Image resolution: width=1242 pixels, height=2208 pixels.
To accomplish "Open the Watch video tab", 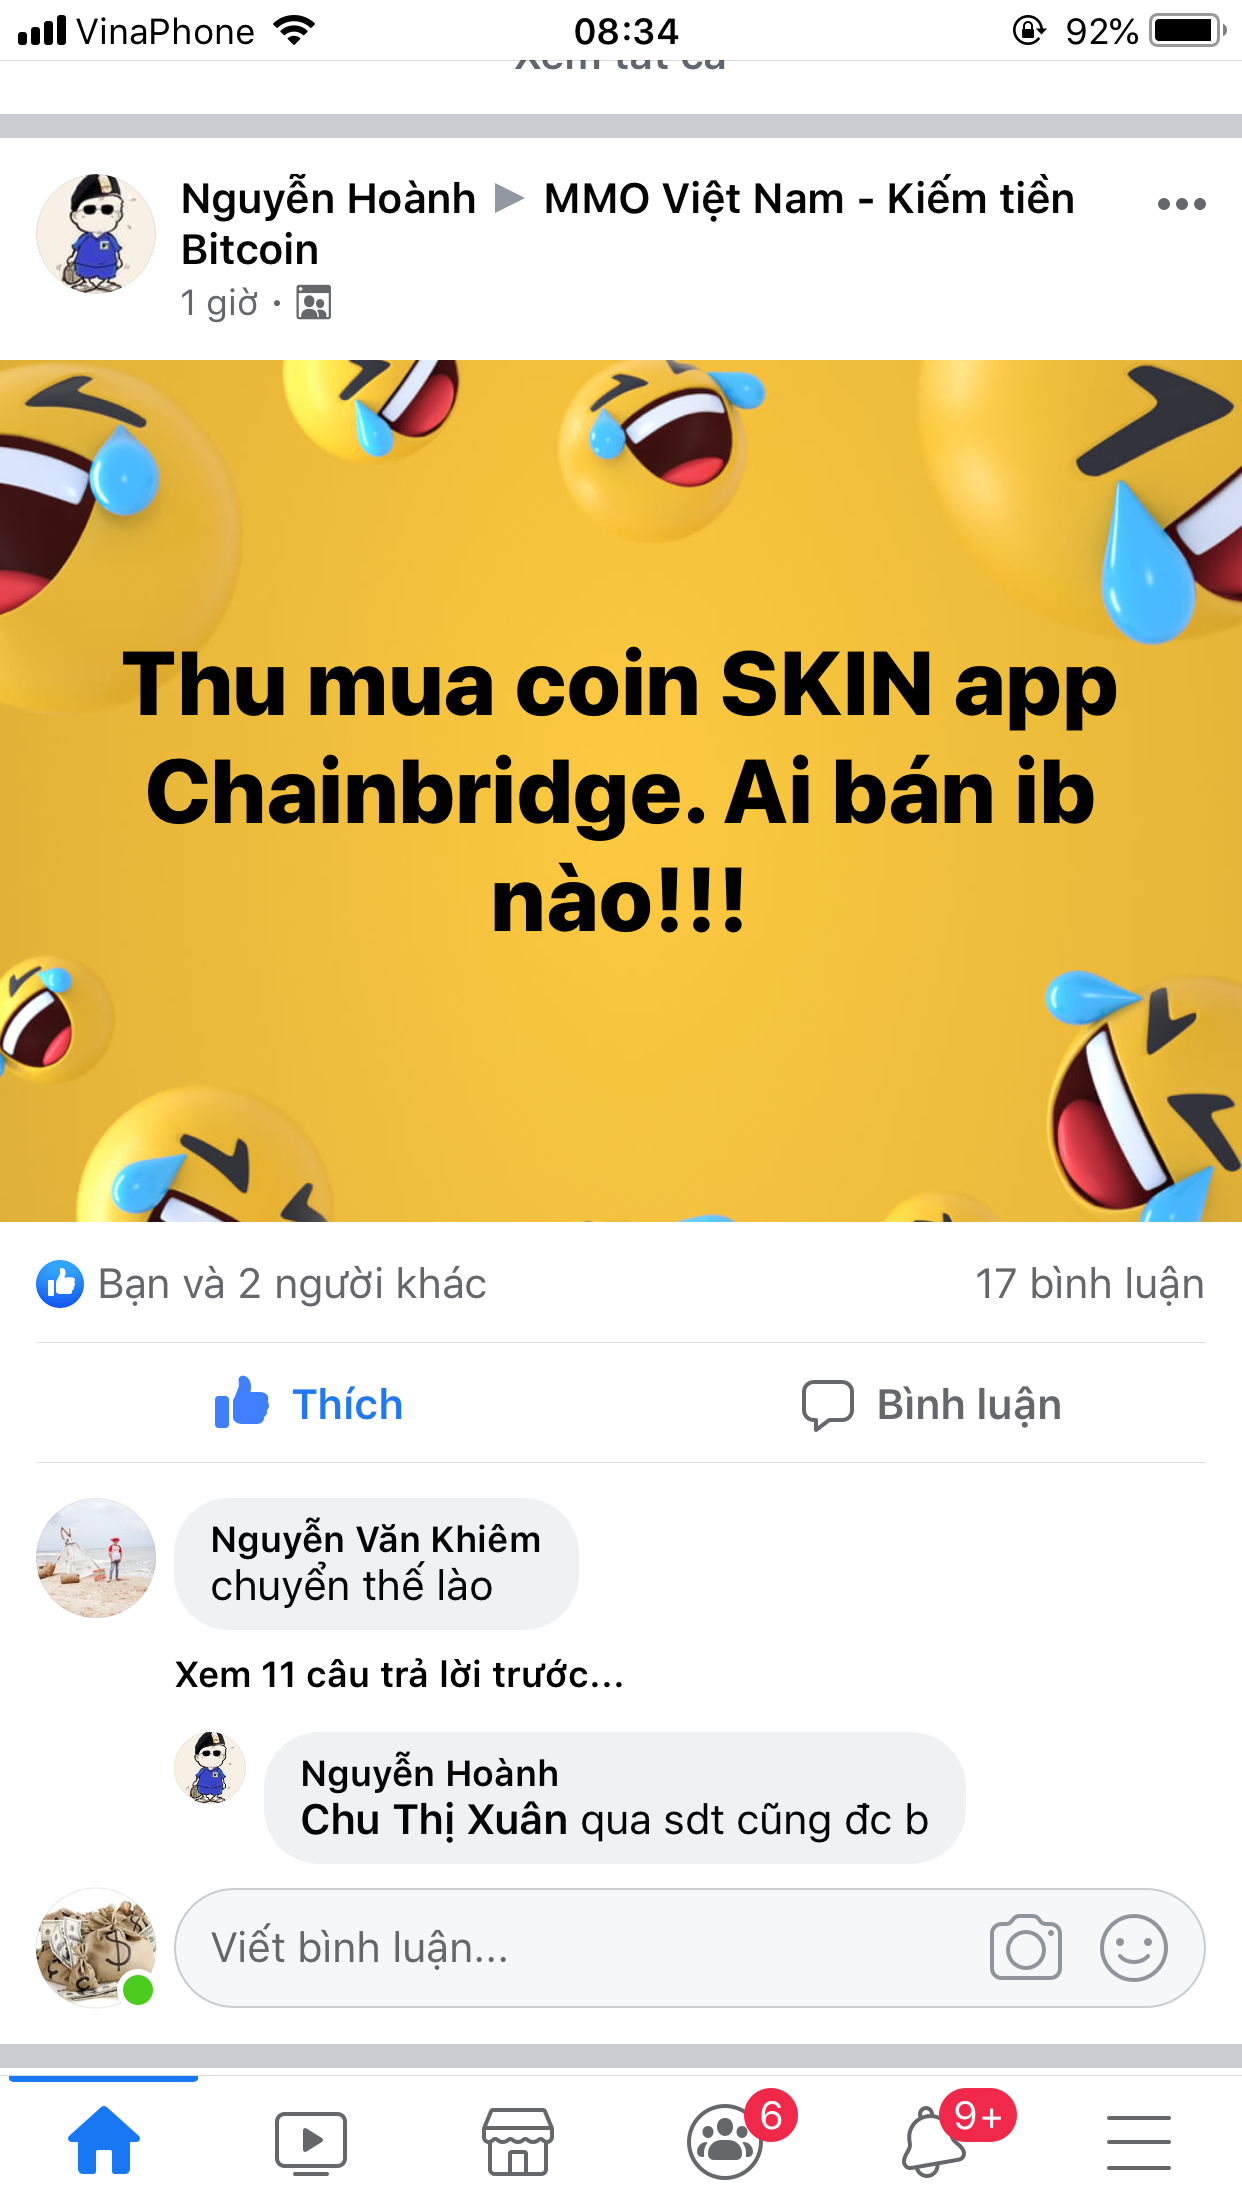I will [311, 2142].
